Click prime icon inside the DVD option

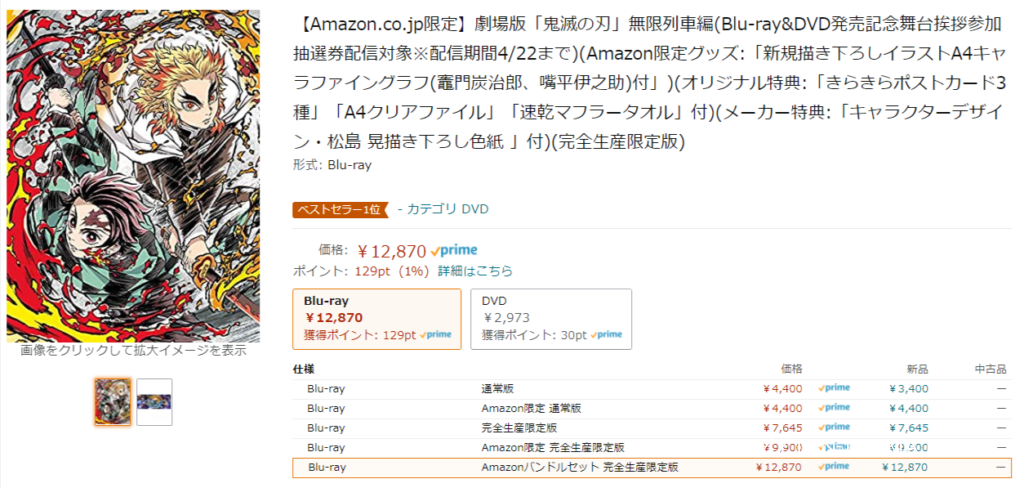coord(607,334)
